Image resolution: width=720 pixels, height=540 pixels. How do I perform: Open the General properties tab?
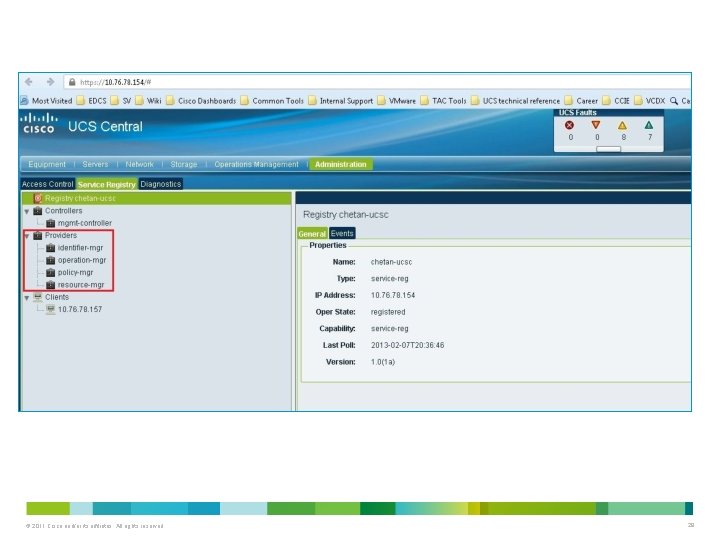pyautogui.click(x=312, y=234)
